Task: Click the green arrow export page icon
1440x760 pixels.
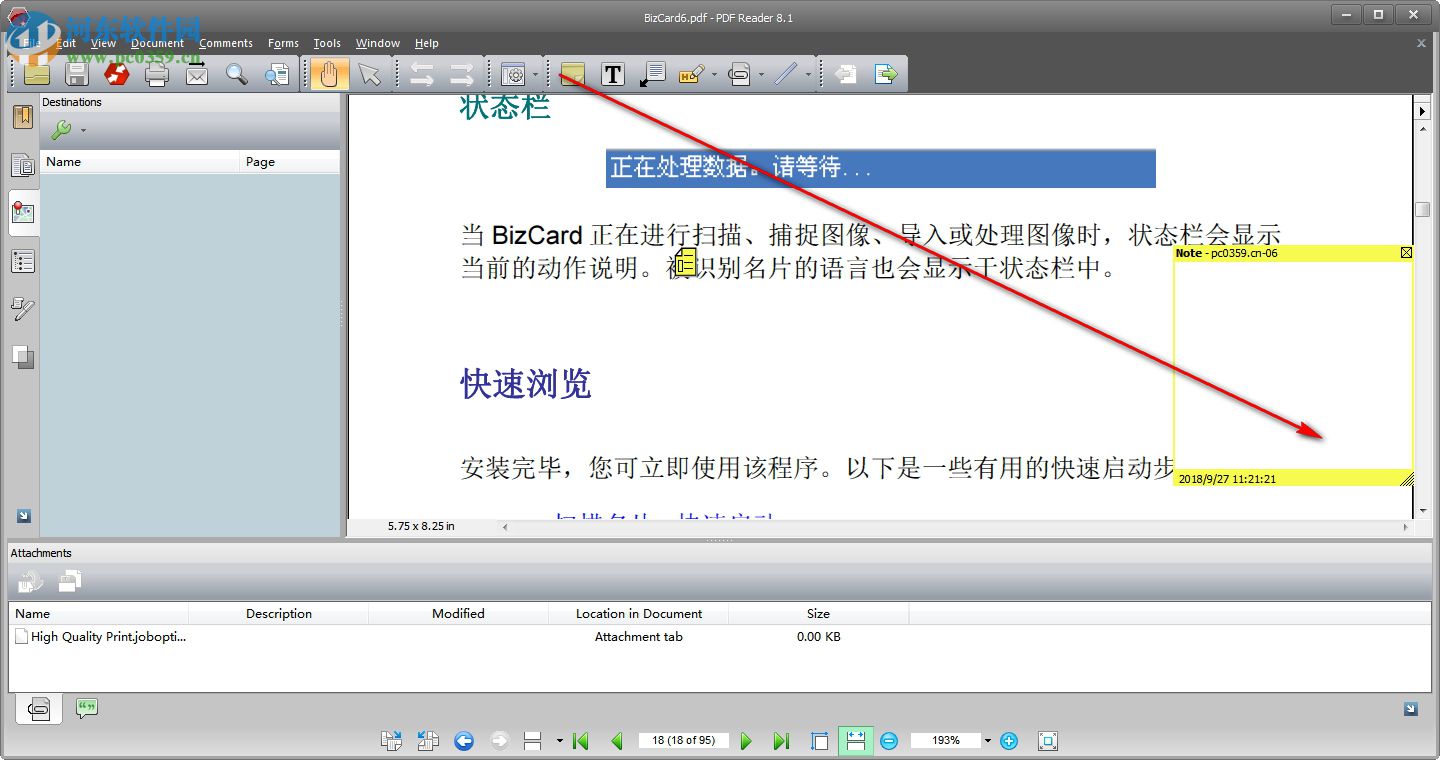Action: point(886,74)
